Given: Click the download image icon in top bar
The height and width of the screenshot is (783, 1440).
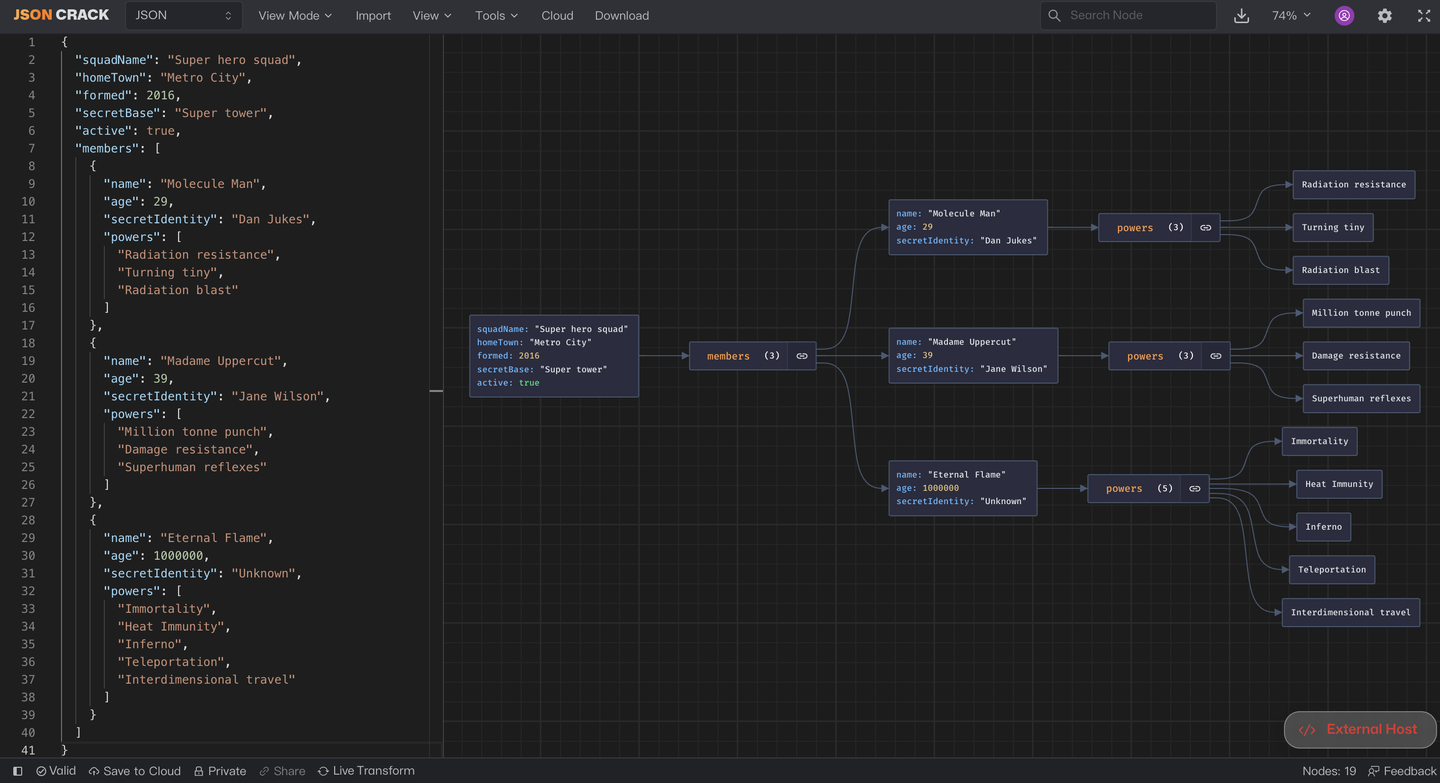Looking at the screenshot, I should (x=1241, y=16).
